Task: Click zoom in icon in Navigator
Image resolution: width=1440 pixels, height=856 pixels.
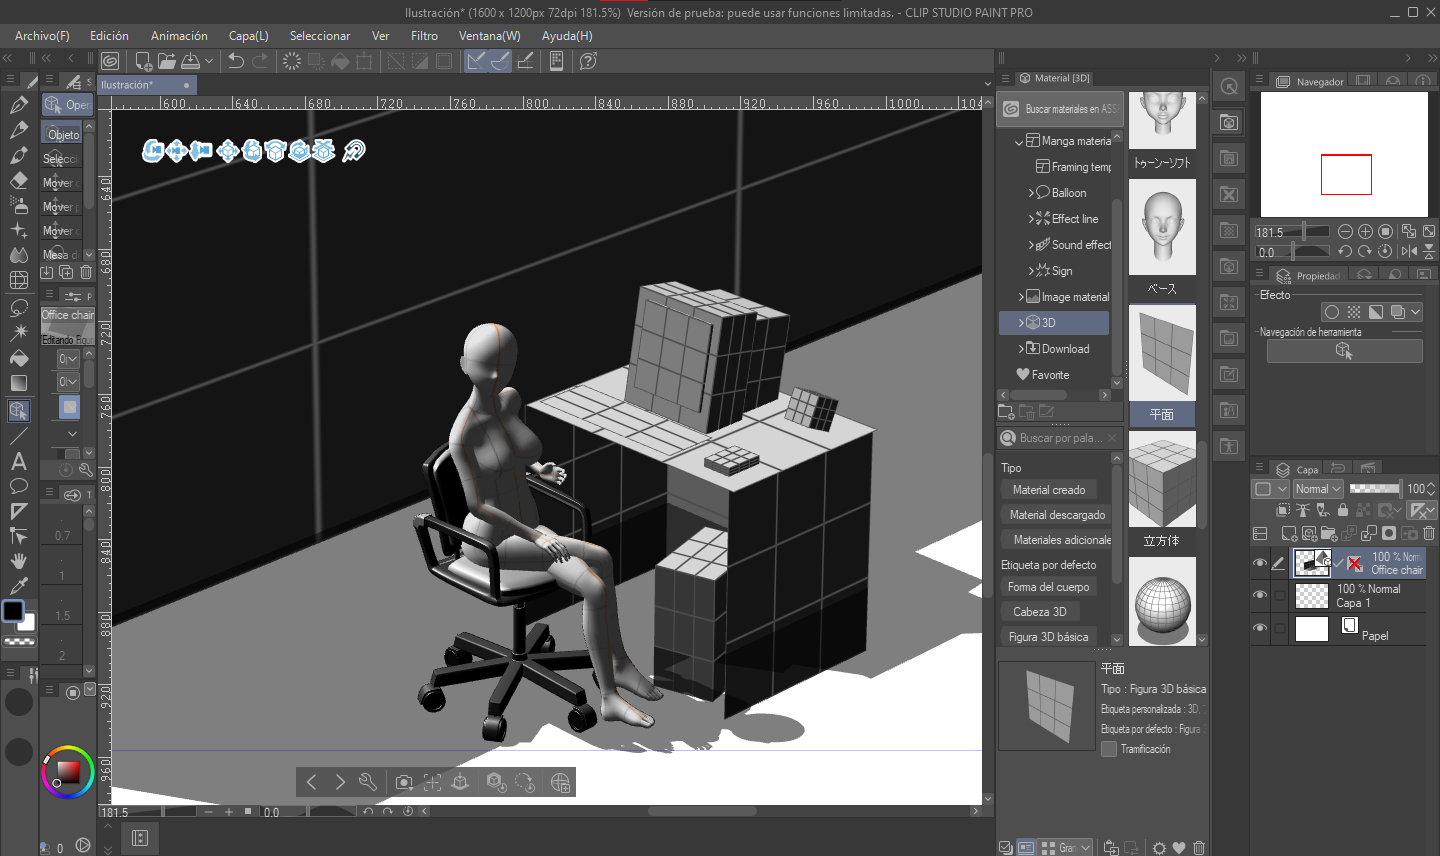Action: pos(1365,231)
